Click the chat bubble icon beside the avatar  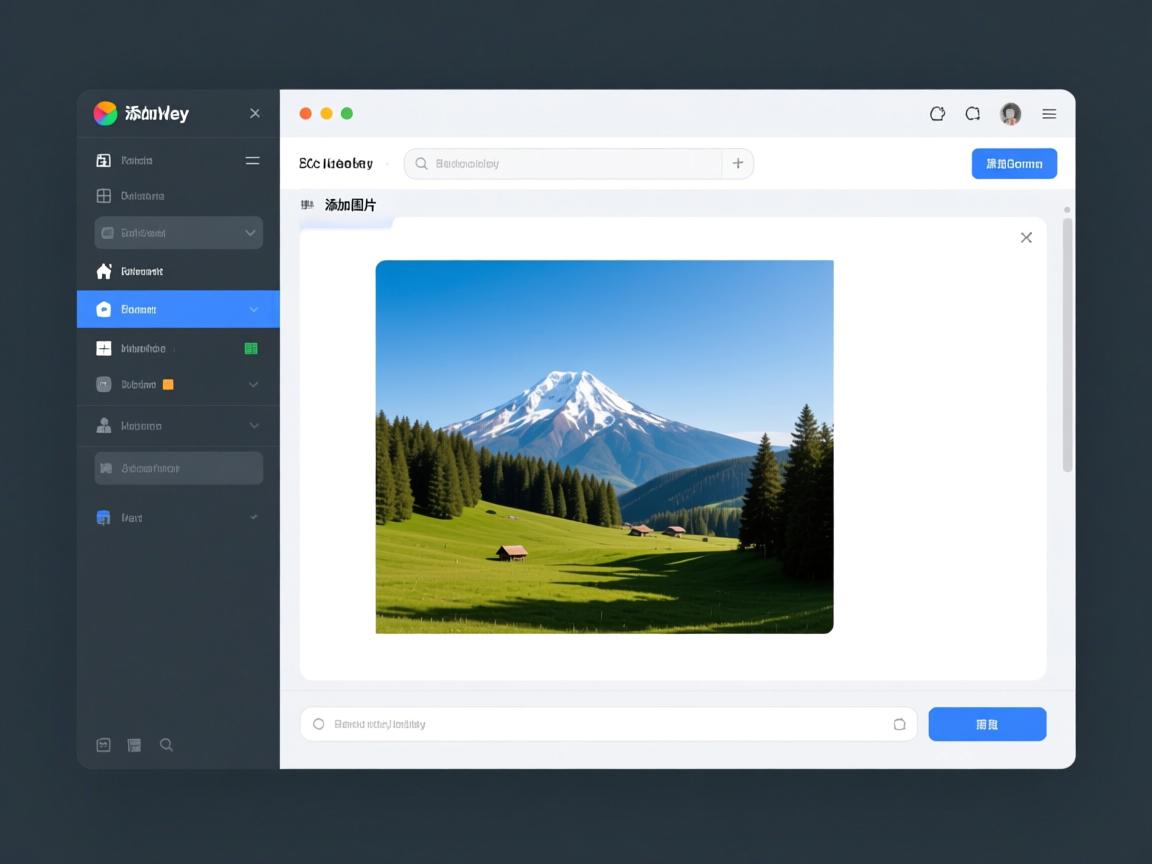tap(972, 114)
